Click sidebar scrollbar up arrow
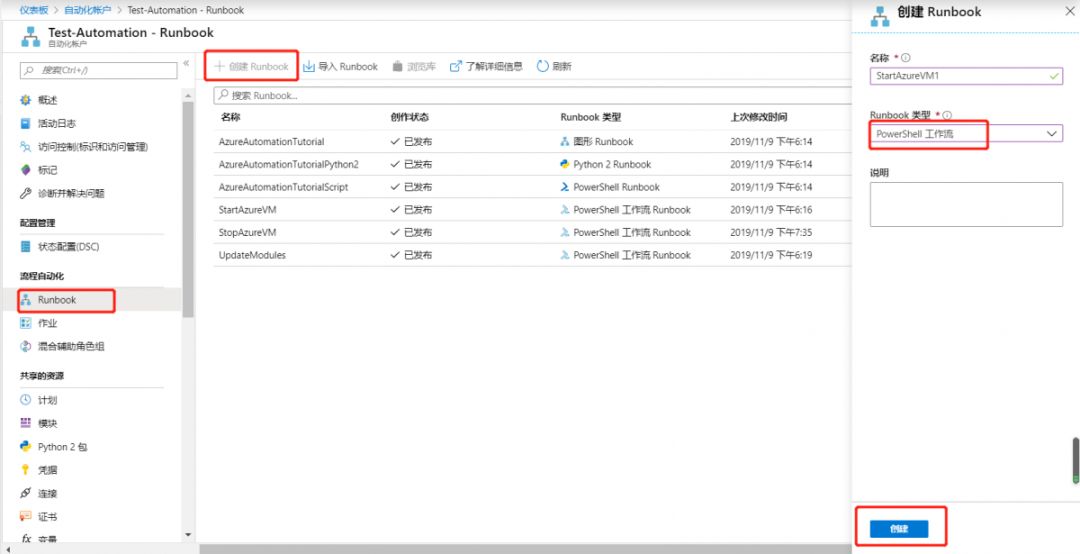 (188, 94)
